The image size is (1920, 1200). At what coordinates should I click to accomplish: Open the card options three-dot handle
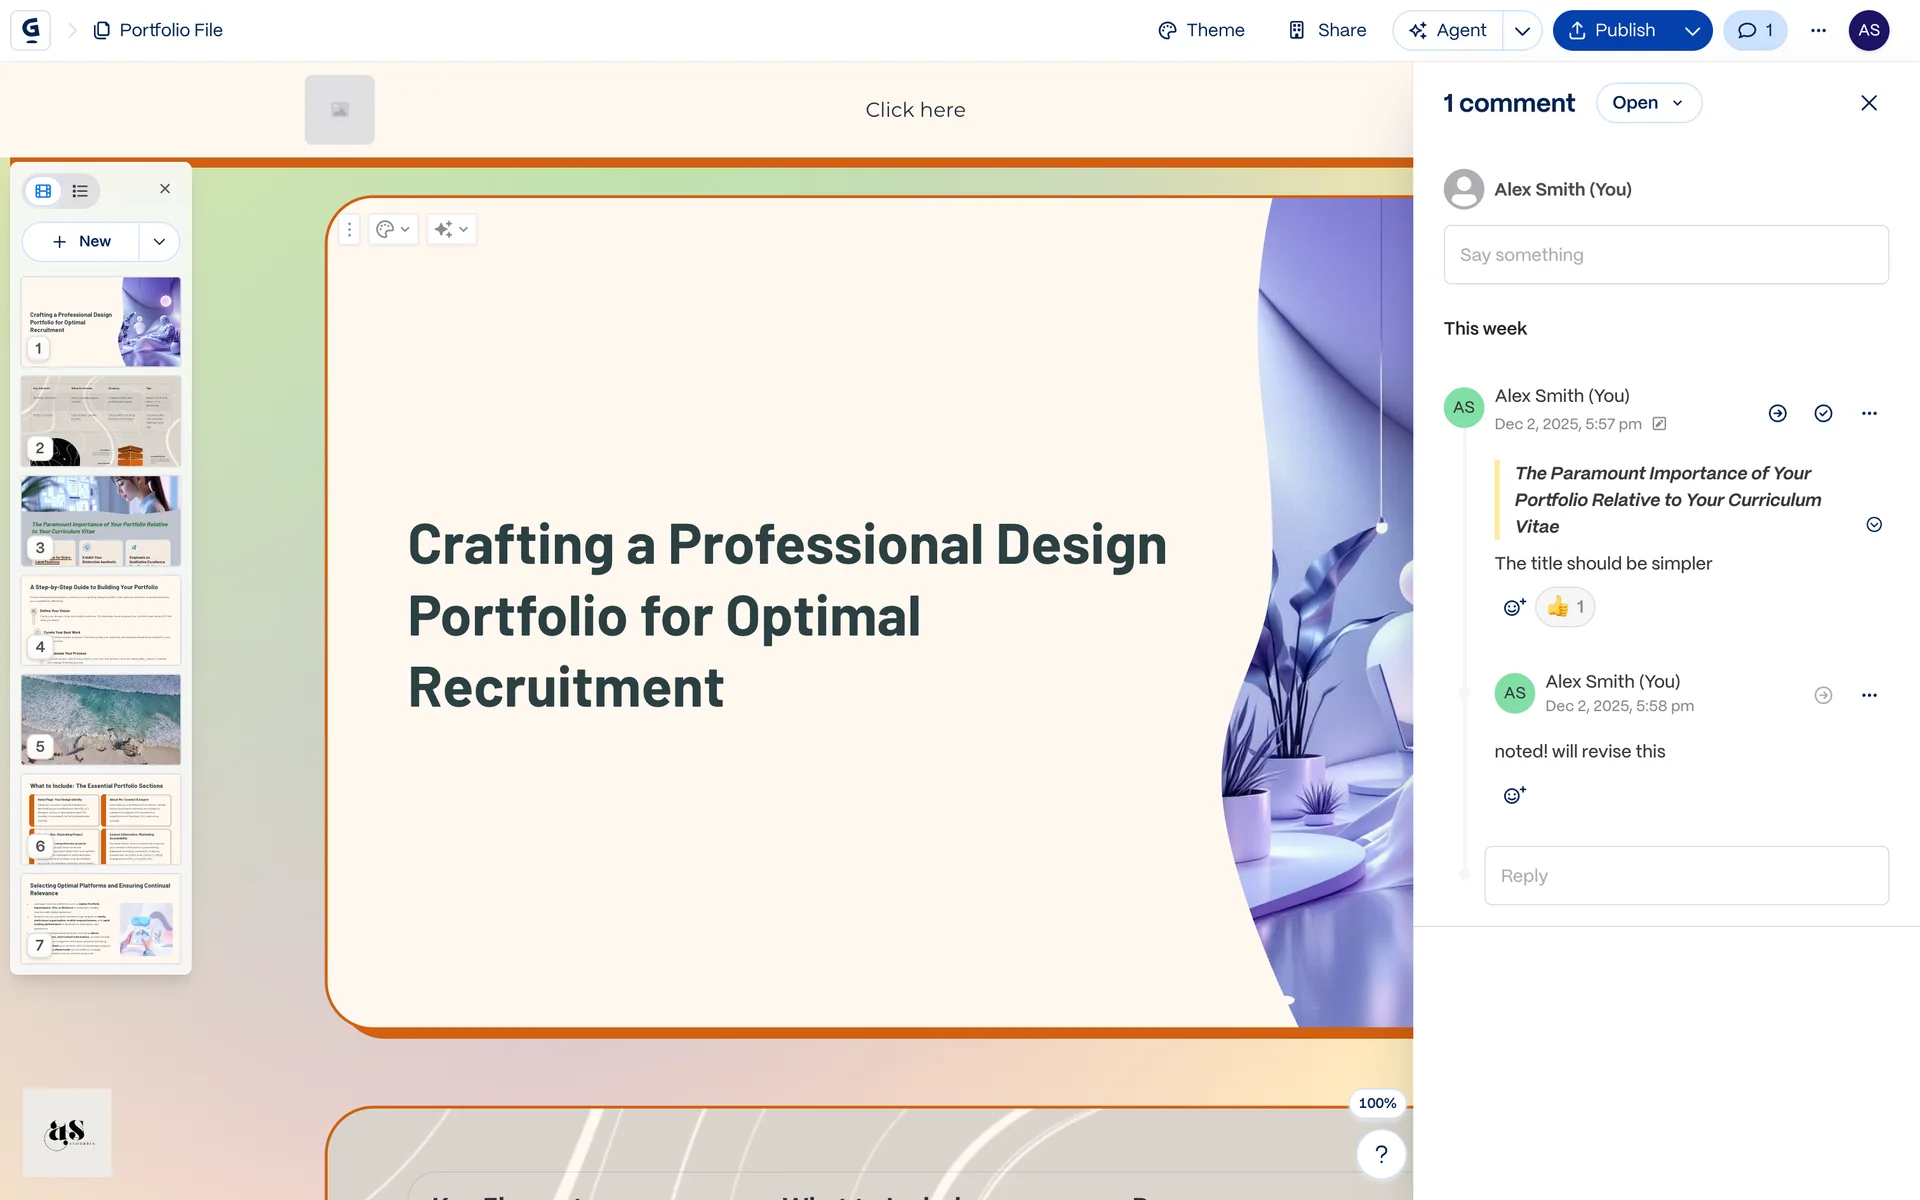(349, 229)
